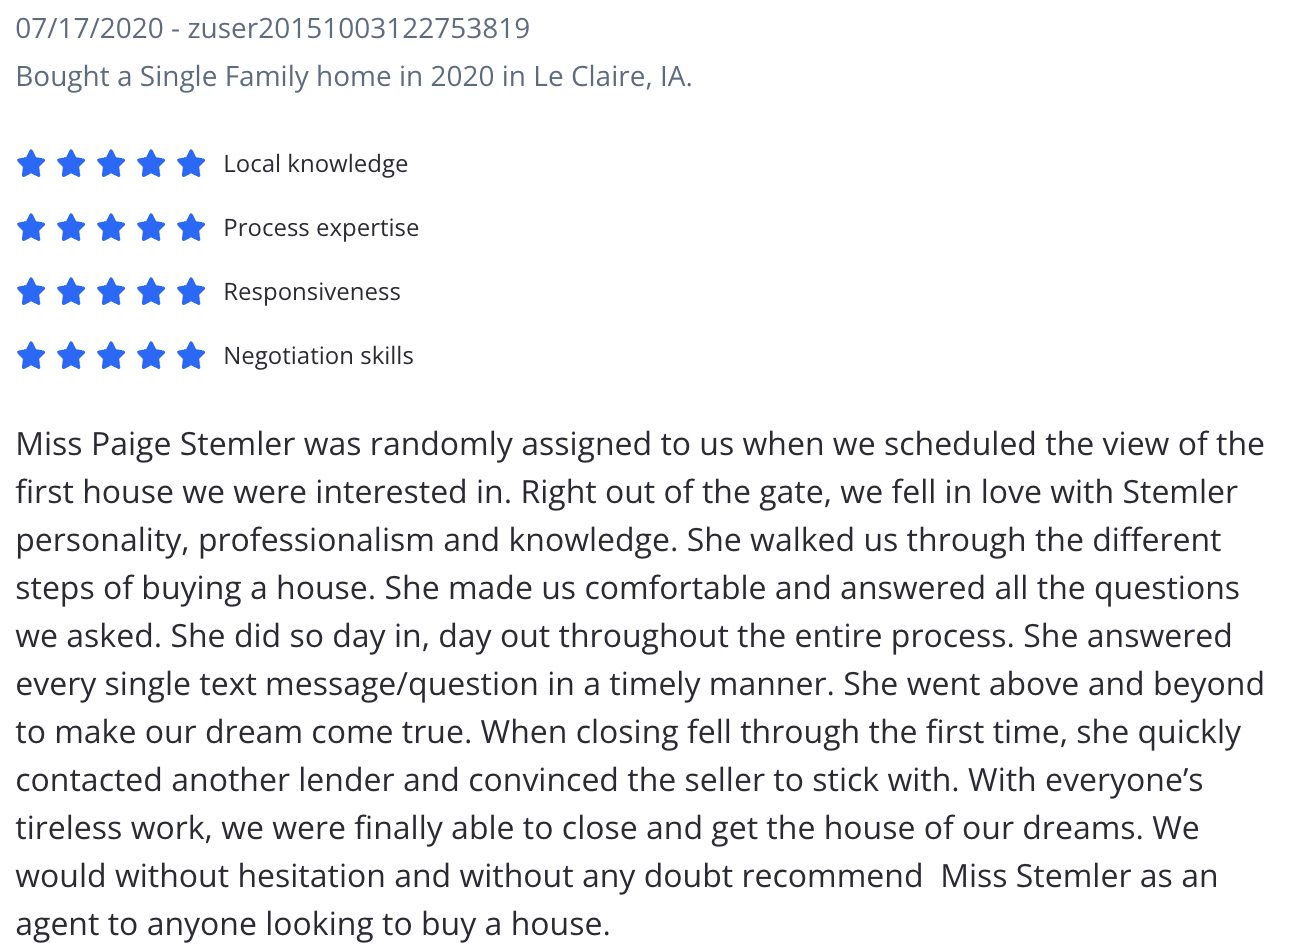
Task: Click the fifth star of Process expertise rating
Action: (191, 227)
